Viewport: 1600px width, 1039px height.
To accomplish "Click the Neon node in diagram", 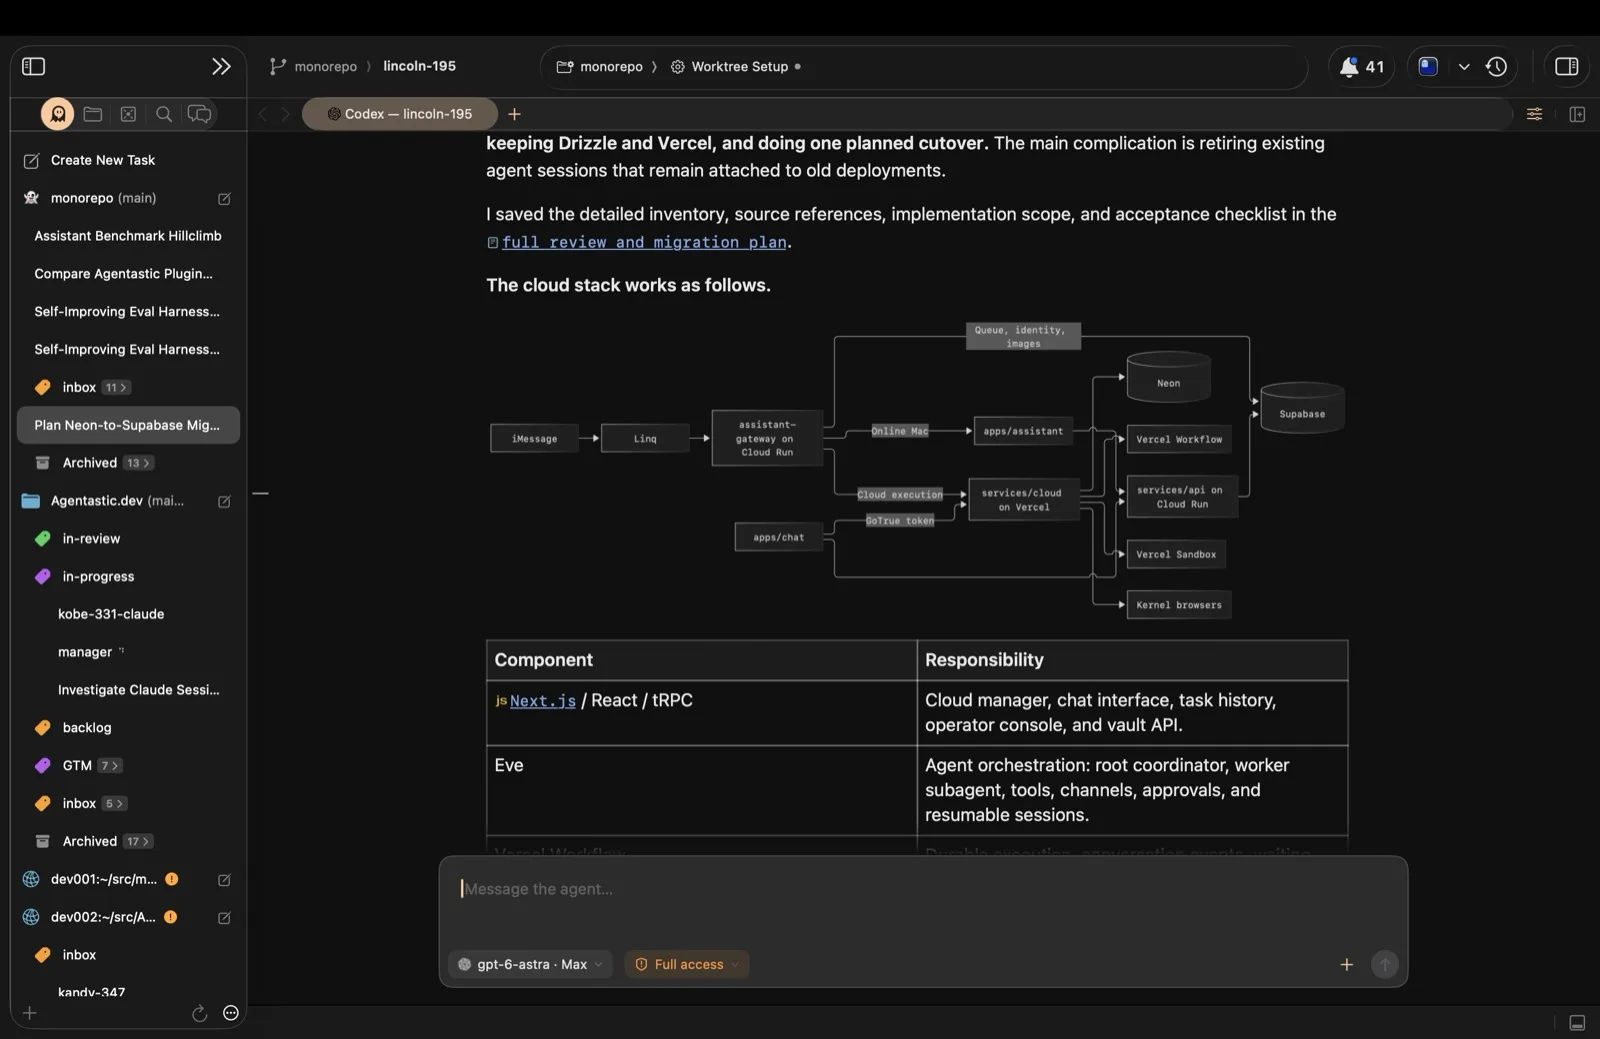I will (1168, 377).
